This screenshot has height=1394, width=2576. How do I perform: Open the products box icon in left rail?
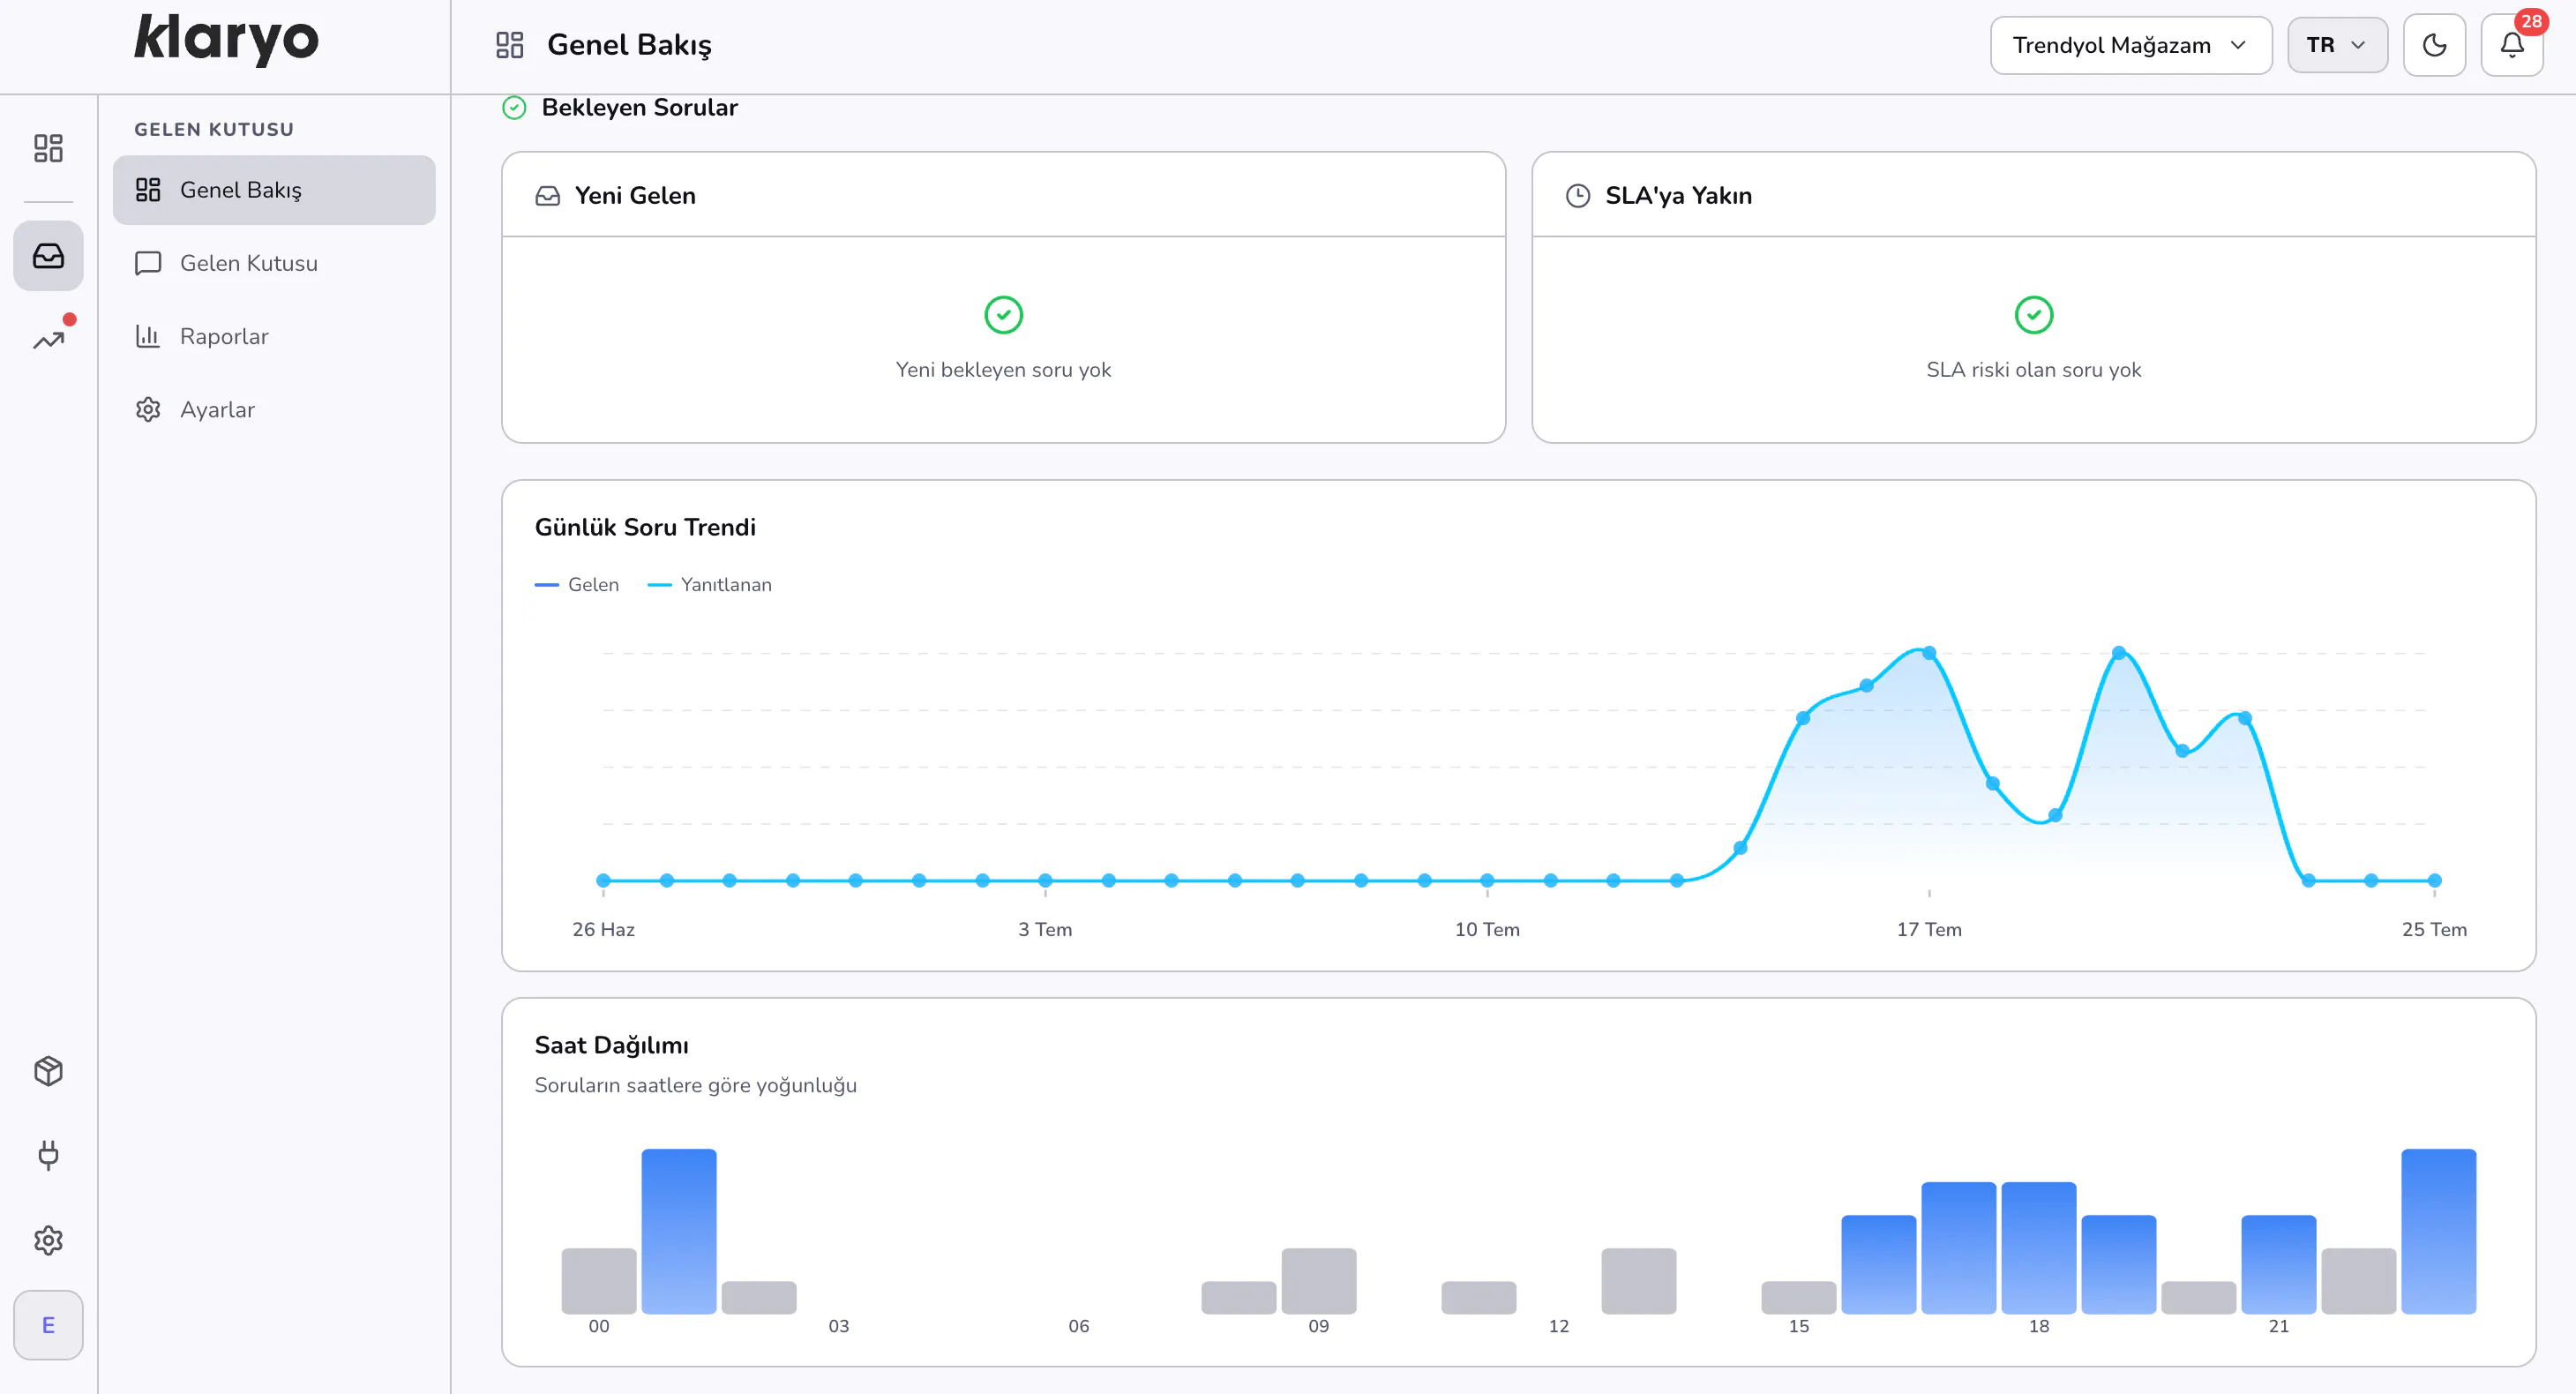coord(48,1071)
